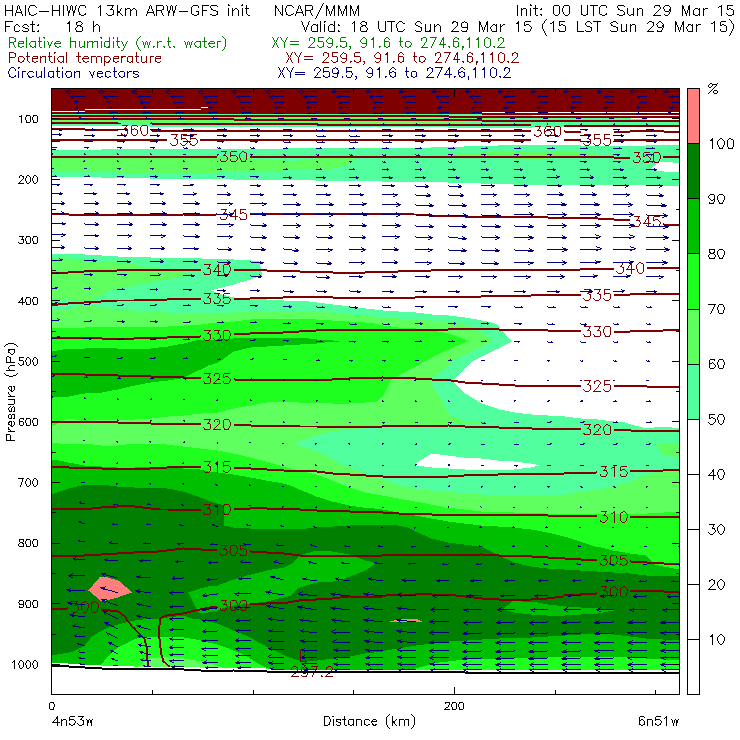Click the '6n51w' end coordinate label
This screenshot has height=740, width=740.
[x=658, y=722]
